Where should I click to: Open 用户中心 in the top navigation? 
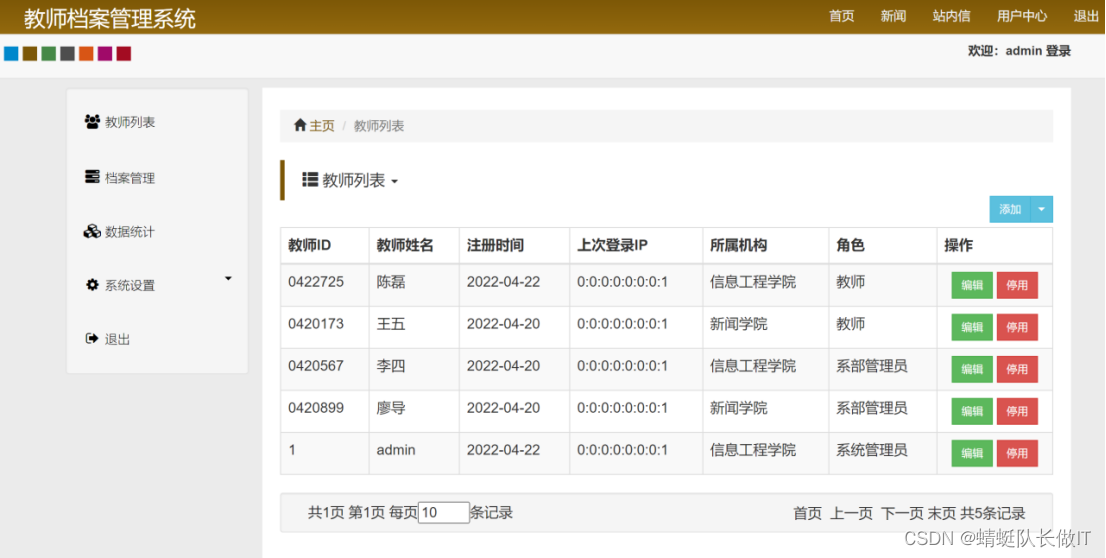(x=1022, y=16)
